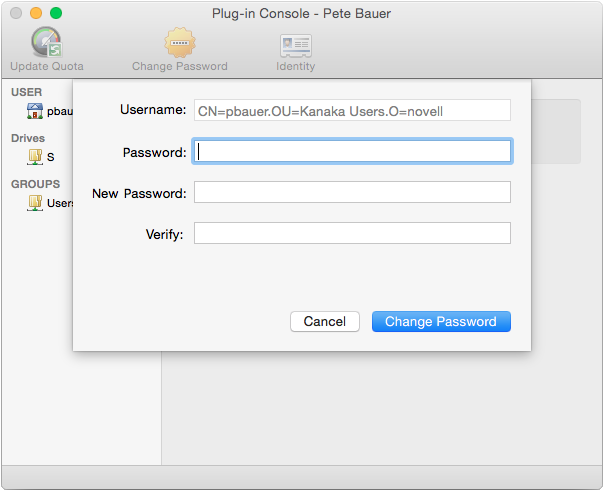Click the blue Change Password button
The height and width of the screenshot is (492, 606).
pos(441,321)
